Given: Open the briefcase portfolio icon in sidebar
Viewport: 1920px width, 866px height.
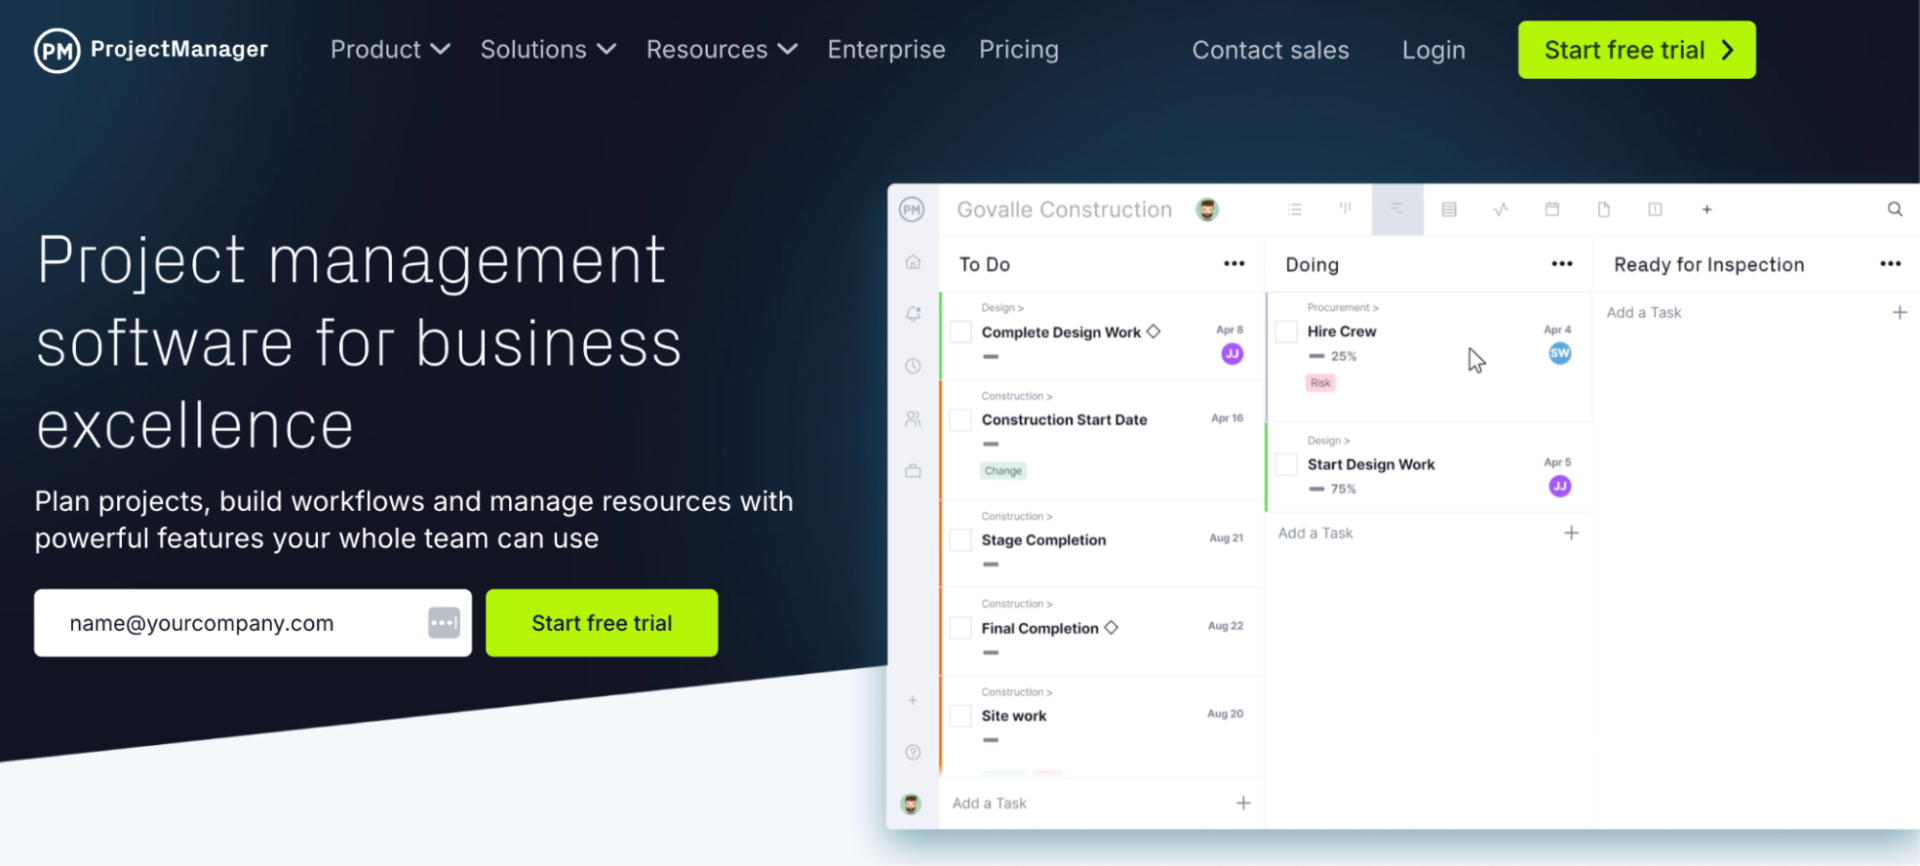Looking at the screenshot, I should 913,471.
